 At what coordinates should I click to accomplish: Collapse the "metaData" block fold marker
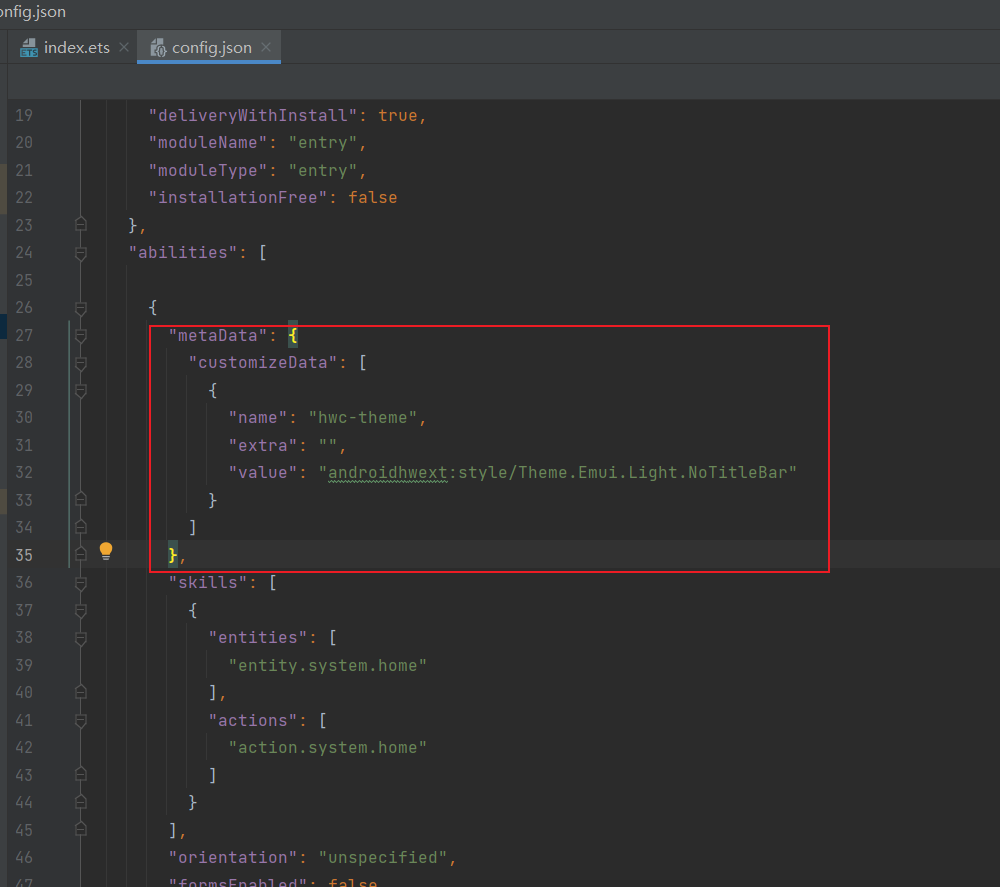click(x=81, y=335)
